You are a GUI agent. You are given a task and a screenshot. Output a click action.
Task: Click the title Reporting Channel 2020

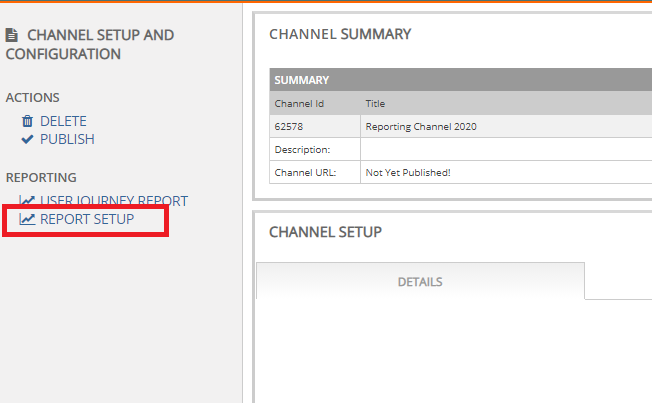[x=421, y=126]
